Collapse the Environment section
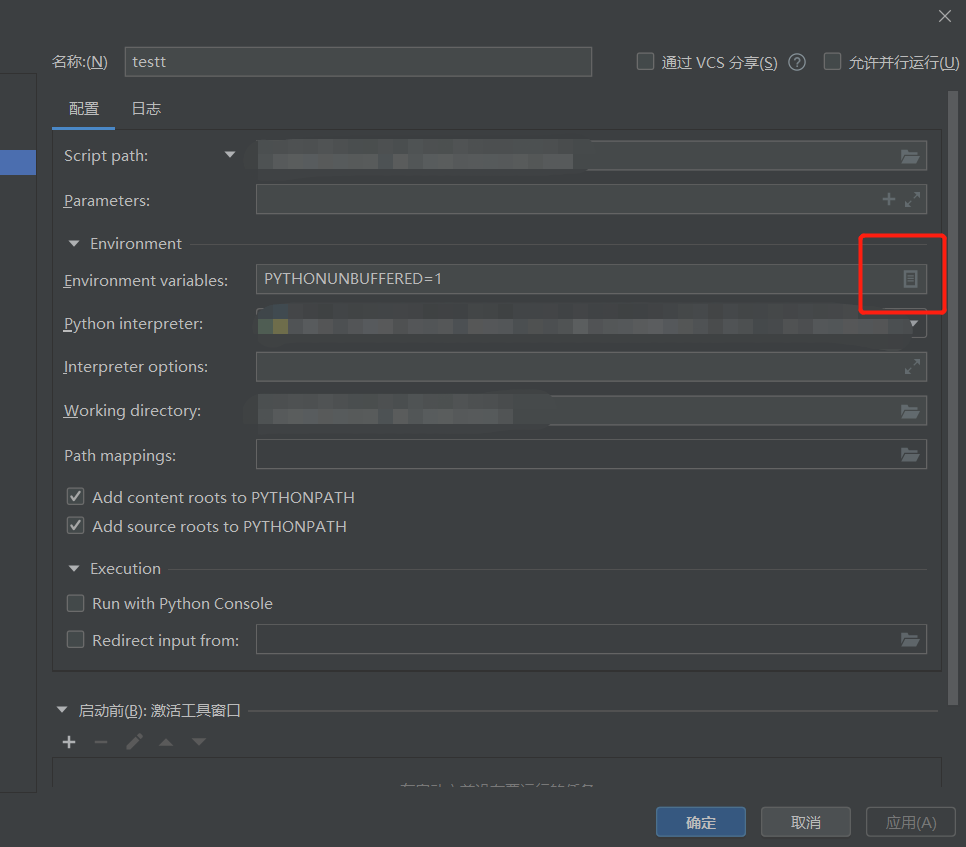The height and width of the screenshot is (847, 966). tap(73, 243)
